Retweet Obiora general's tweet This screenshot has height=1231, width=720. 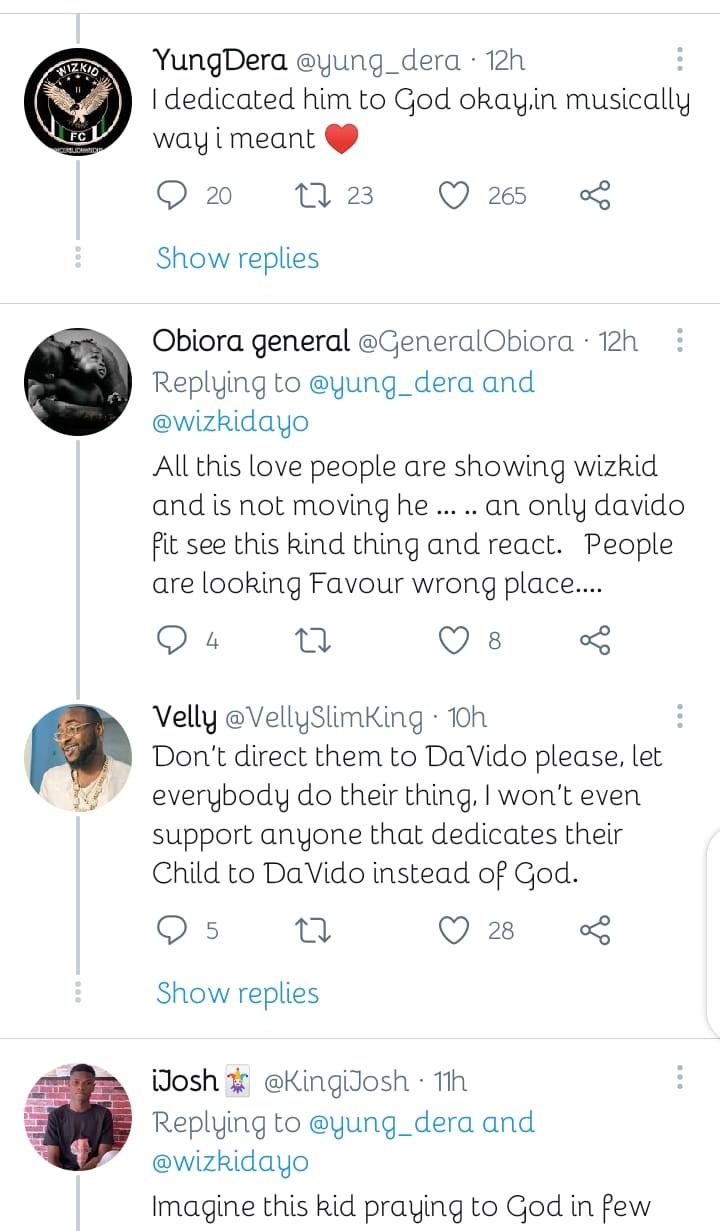coord(317,640)
